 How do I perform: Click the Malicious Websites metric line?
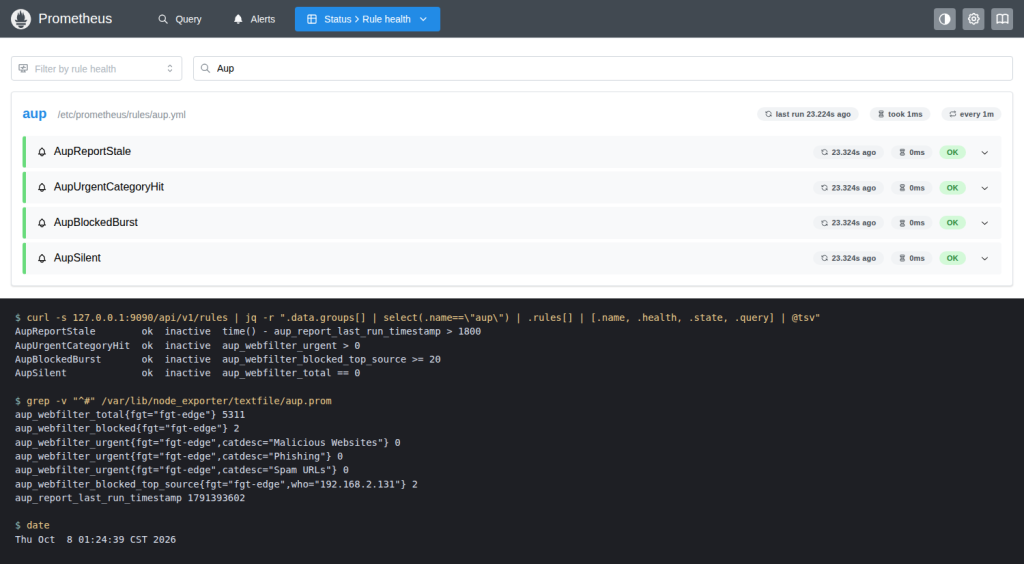coord(208,443)
